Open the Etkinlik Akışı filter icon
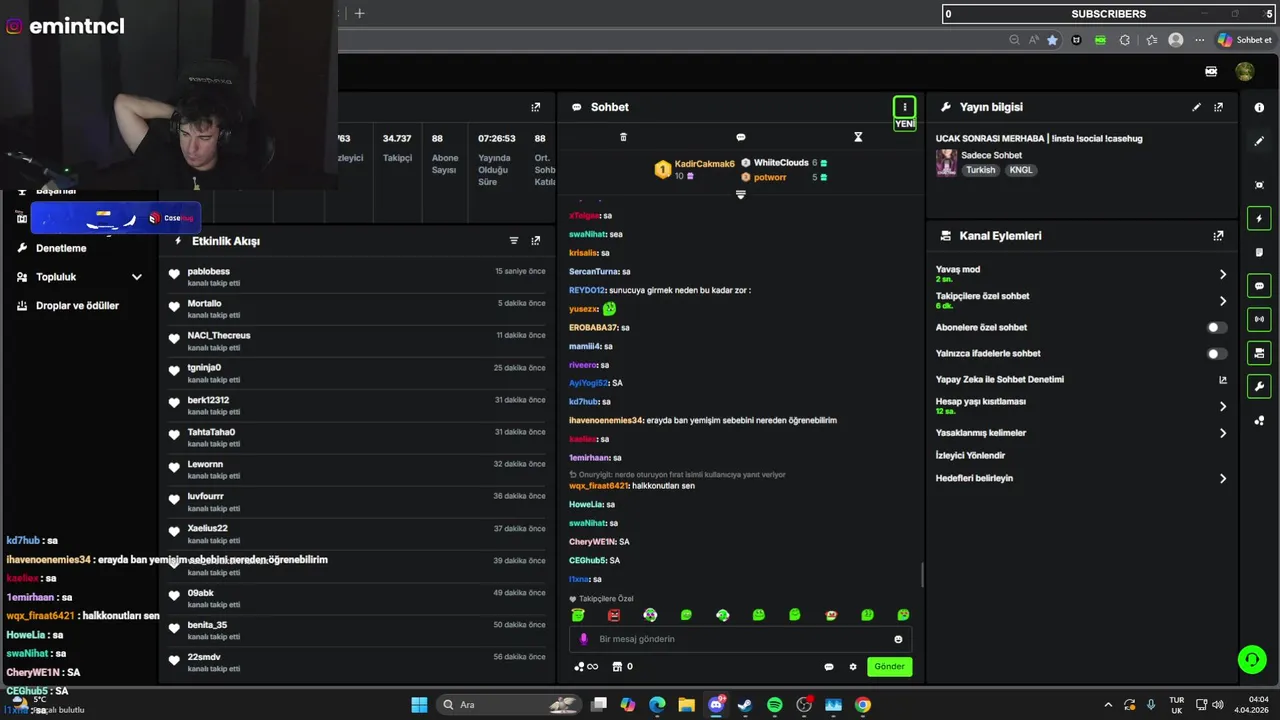 point(514,241)
